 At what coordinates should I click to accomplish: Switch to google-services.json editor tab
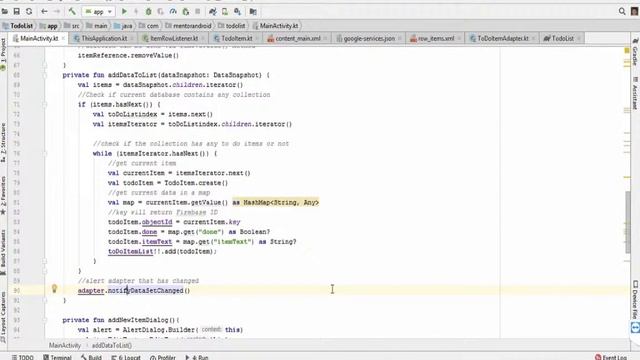[x=369, y=38]
